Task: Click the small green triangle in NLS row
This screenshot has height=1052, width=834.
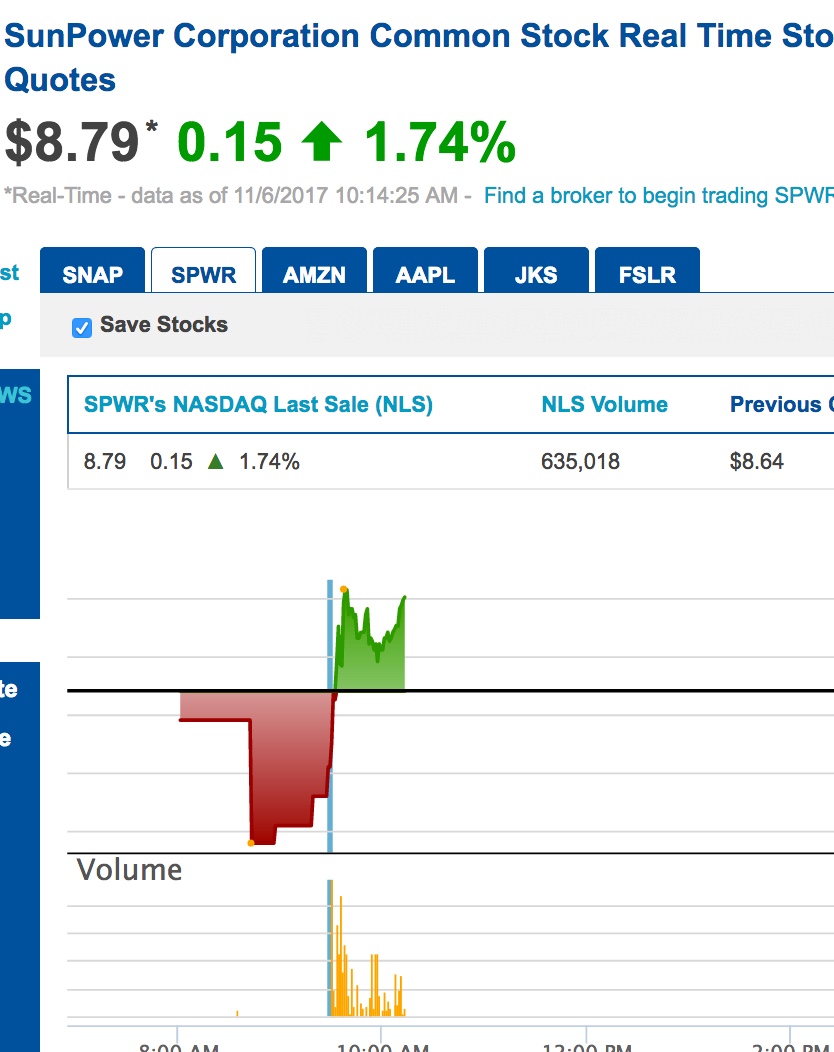Action: pyautogui.click(x=215, y=462)
